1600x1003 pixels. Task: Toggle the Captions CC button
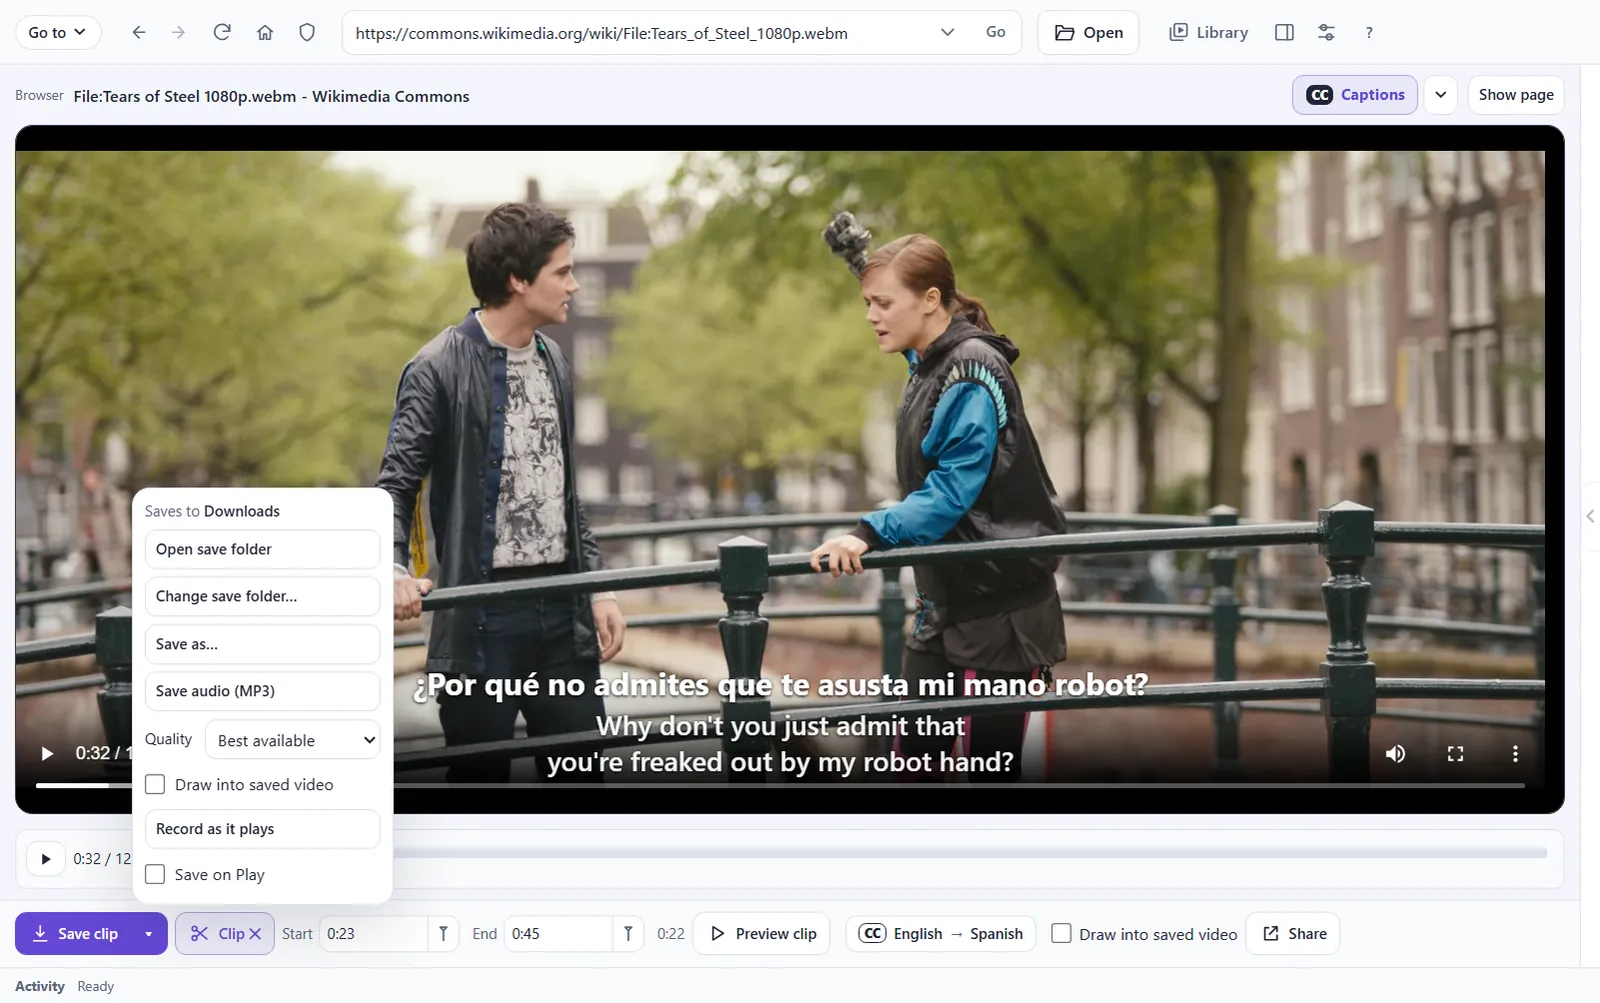[1355, 95]
